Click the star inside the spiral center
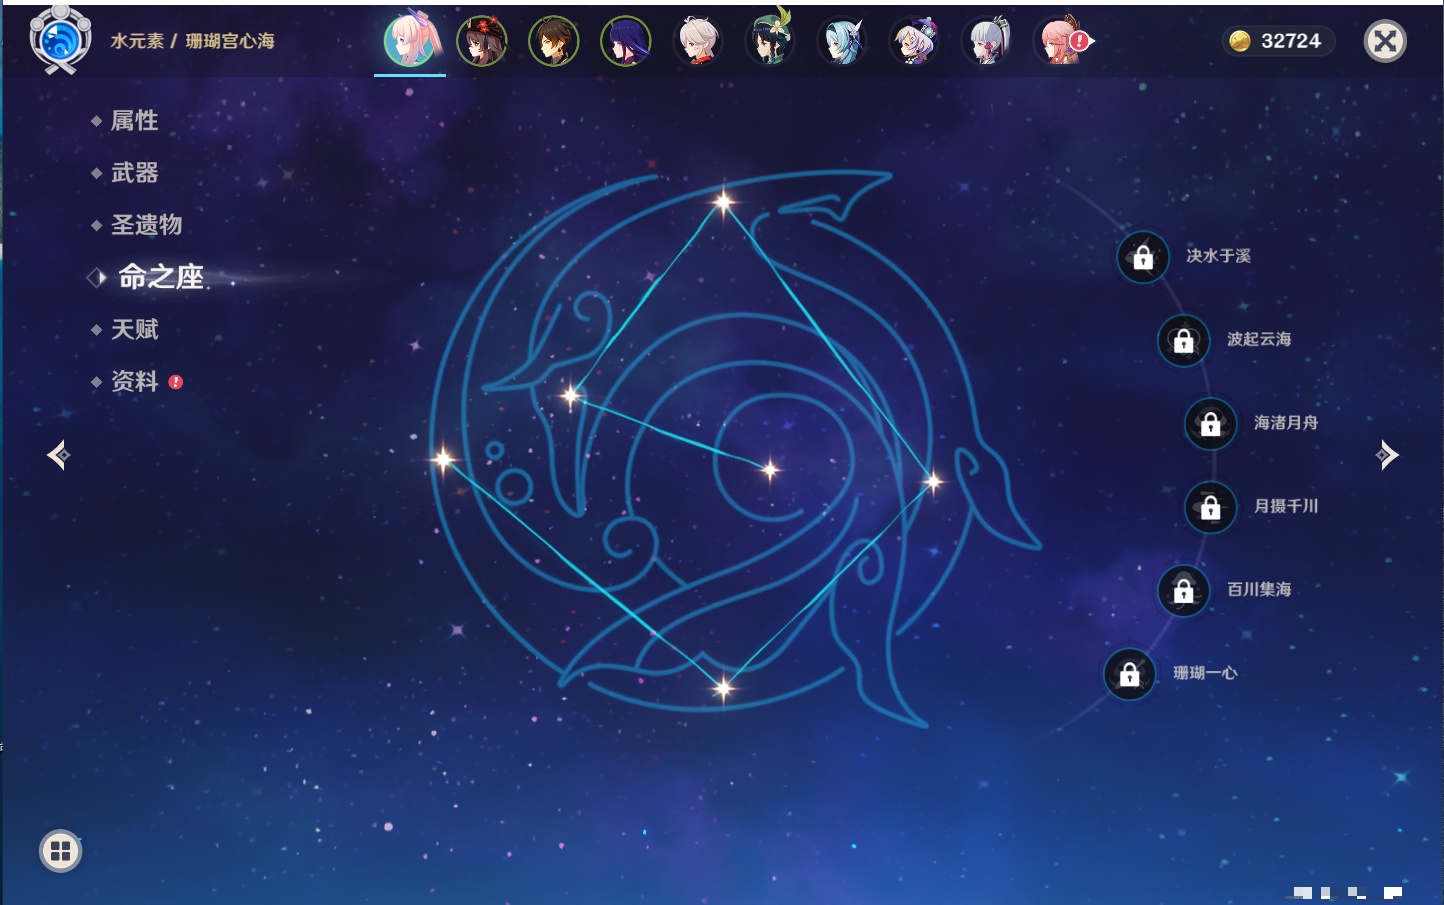This screenshot has height=905, width=1444. click(x=770, y=469)
